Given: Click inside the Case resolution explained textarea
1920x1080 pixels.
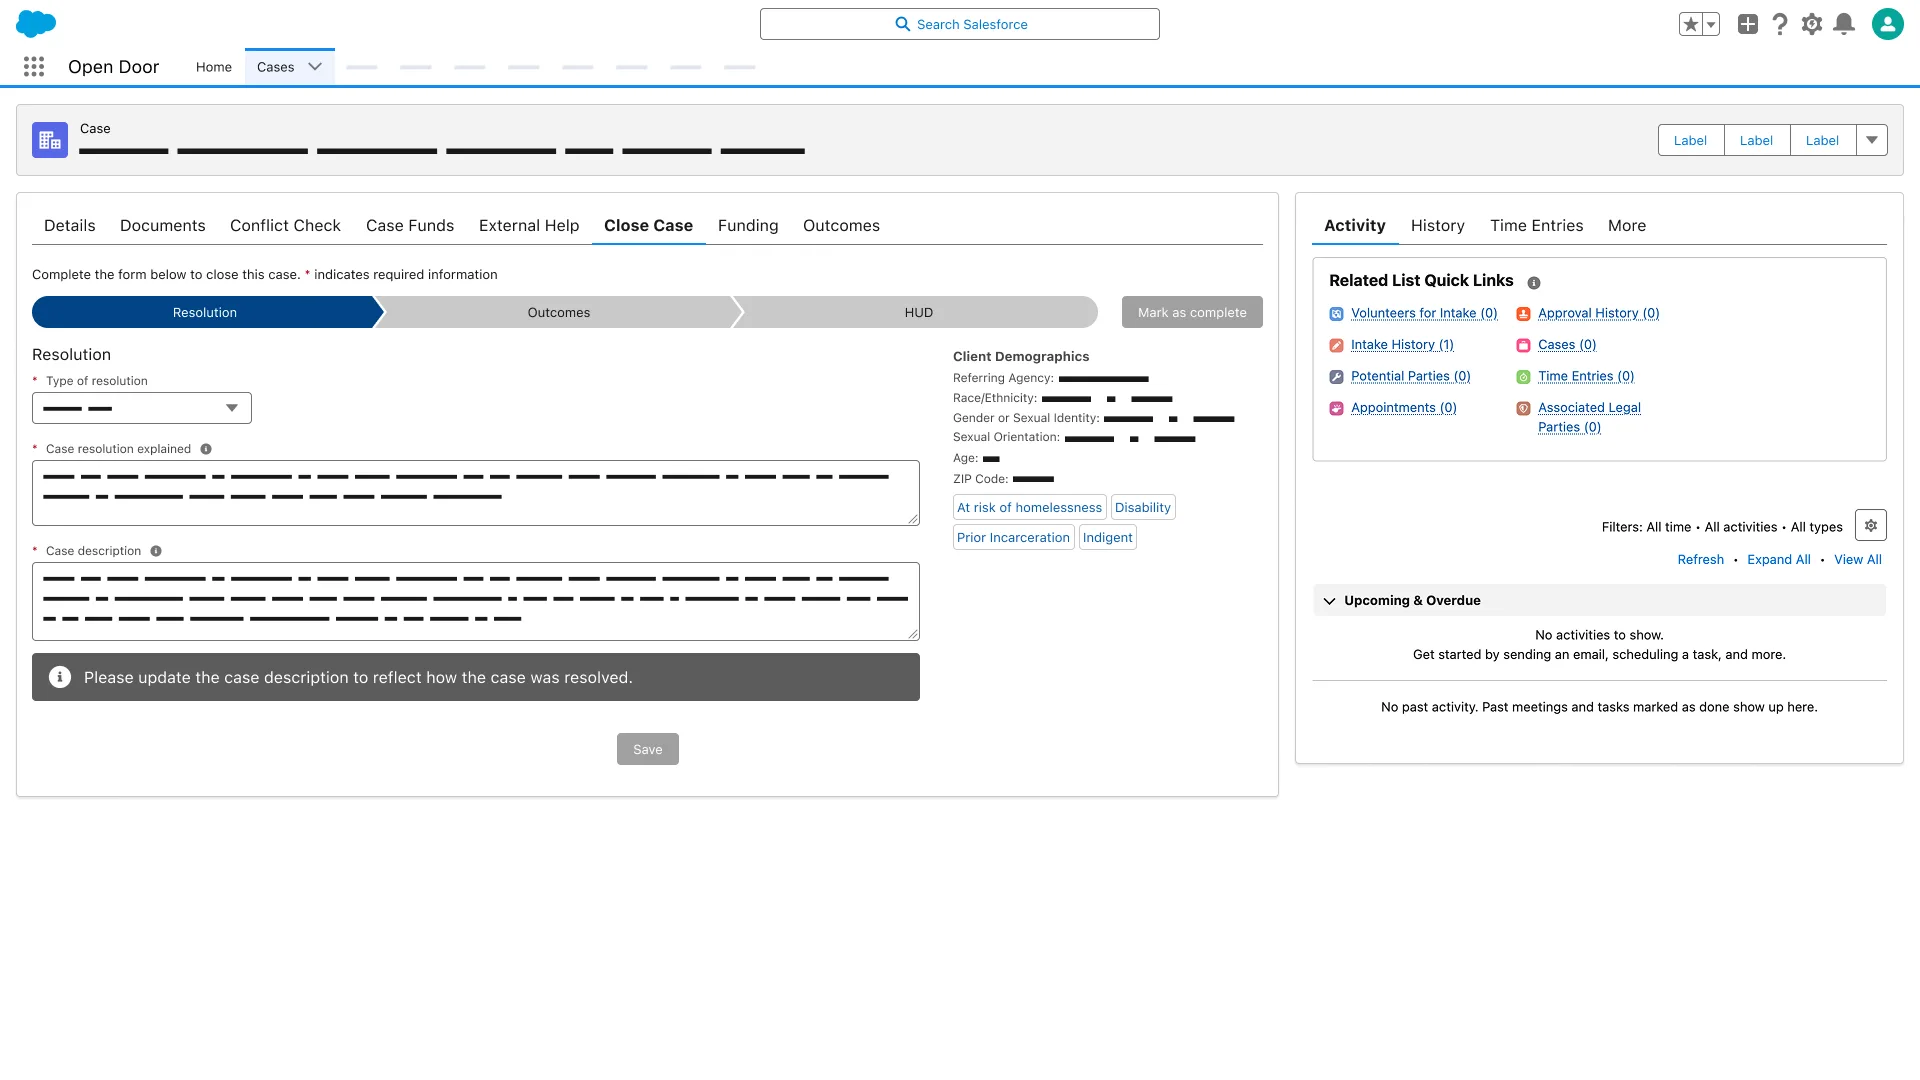Looking at the screenshot, I should (x=476, y=493).
